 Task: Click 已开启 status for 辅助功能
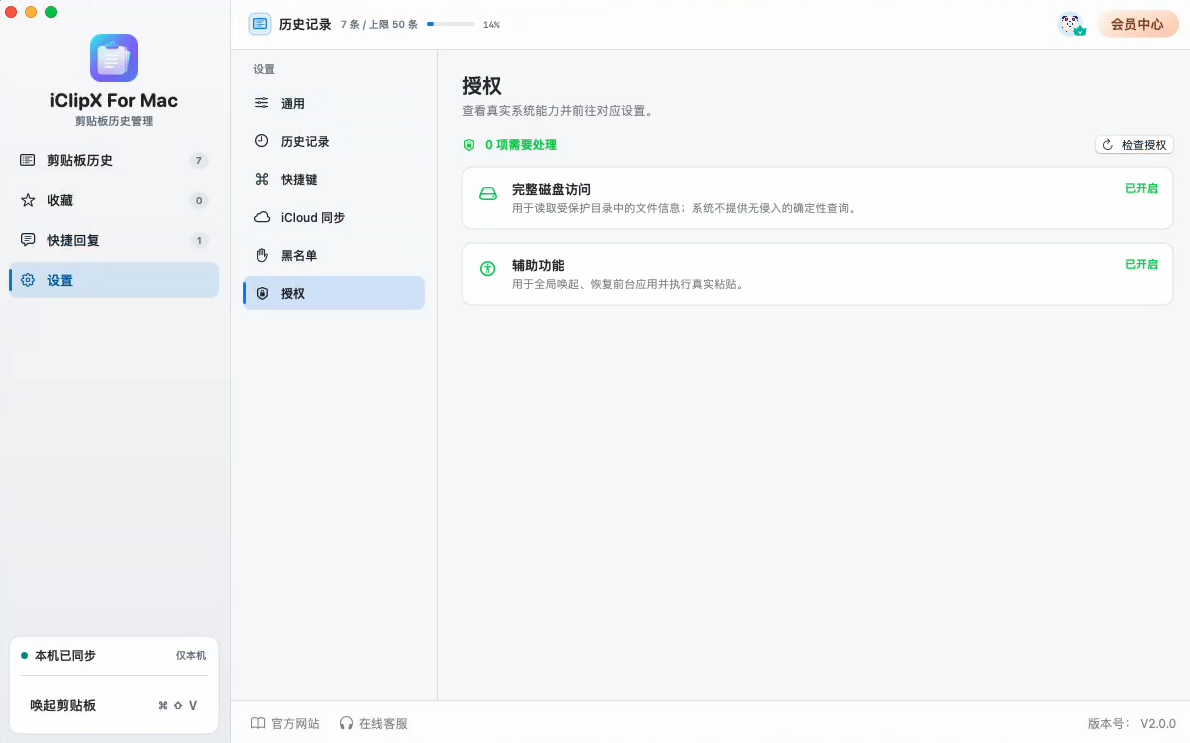pos(1141,264)
